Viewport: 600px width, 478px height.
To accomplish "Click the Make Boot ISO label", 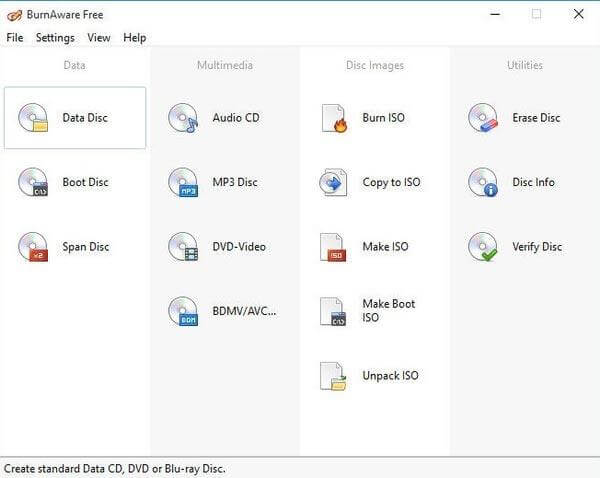I will tap(389, 311).
